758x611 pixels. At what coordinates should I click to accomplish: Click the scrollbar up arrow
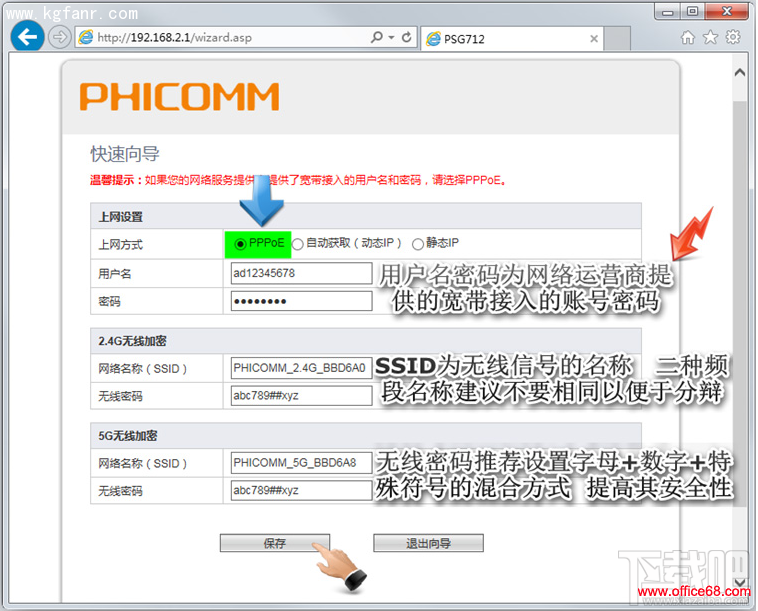tap(740, 73)
